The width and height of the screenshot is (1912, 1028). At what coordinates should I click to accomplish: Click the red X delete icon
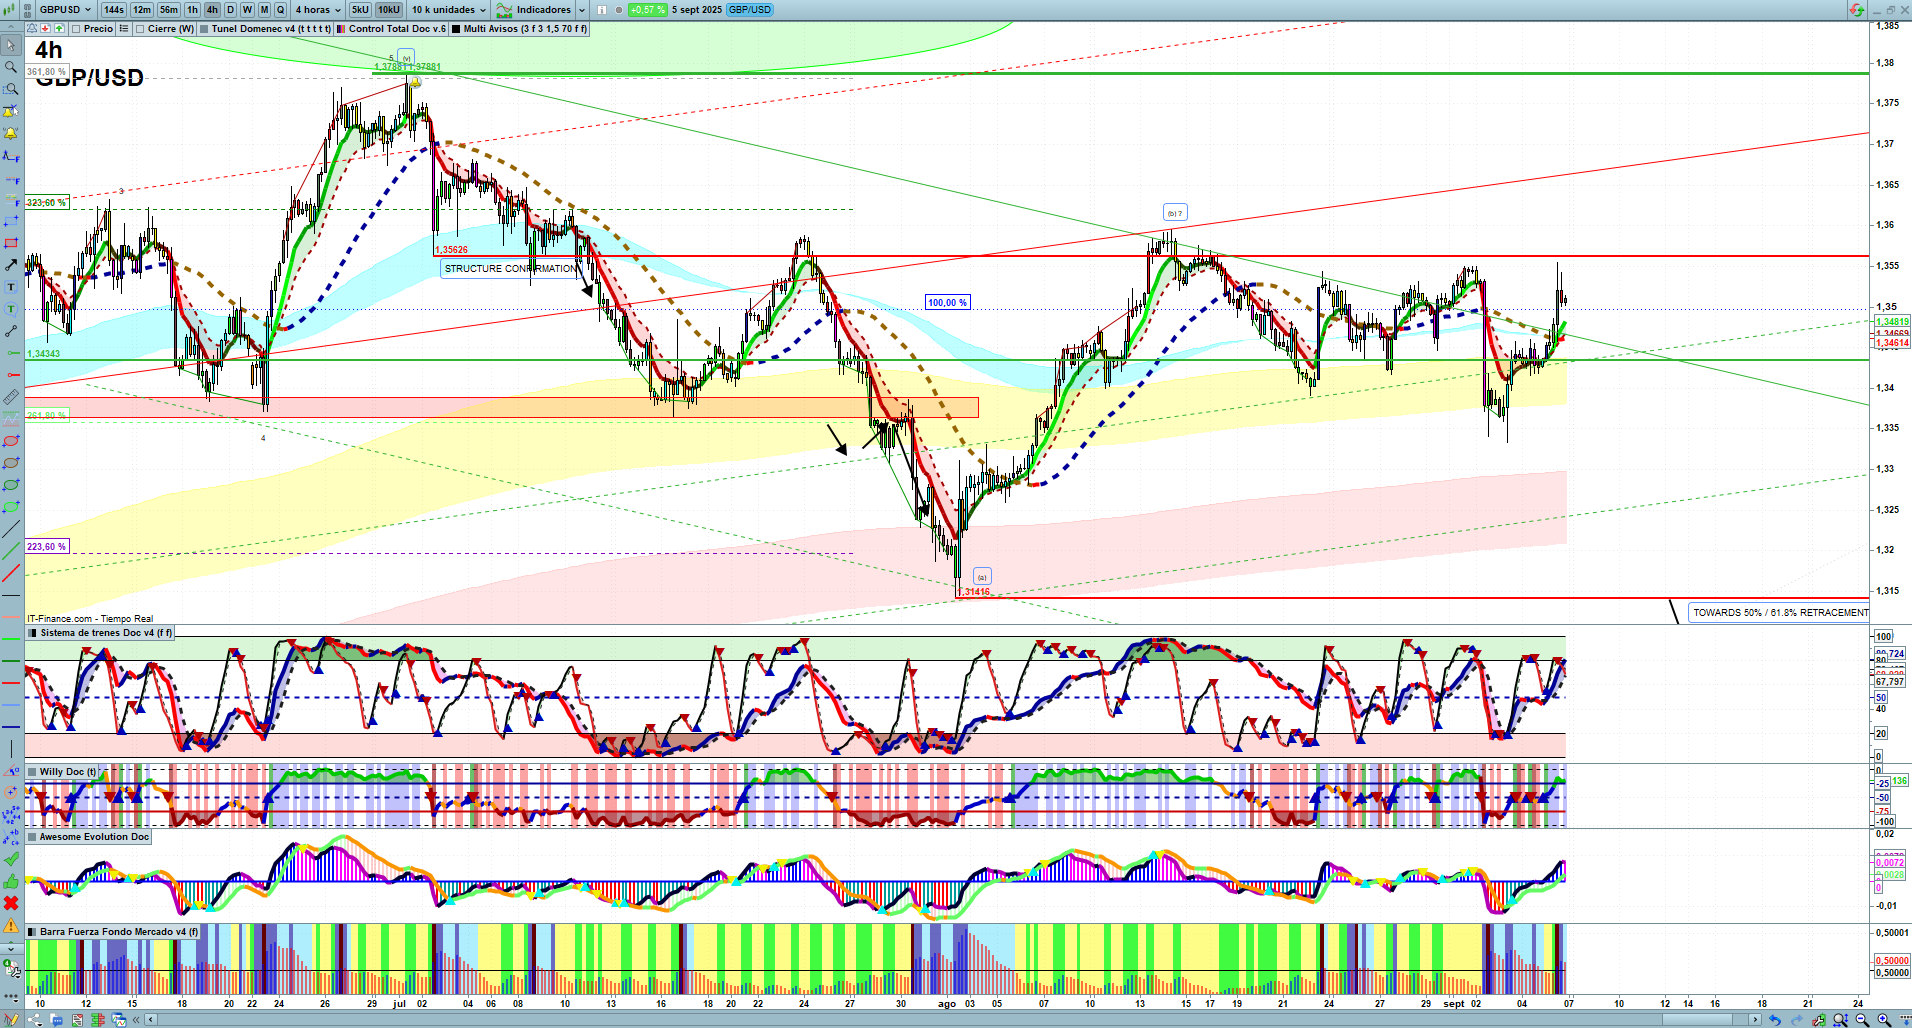coord(11,903)
